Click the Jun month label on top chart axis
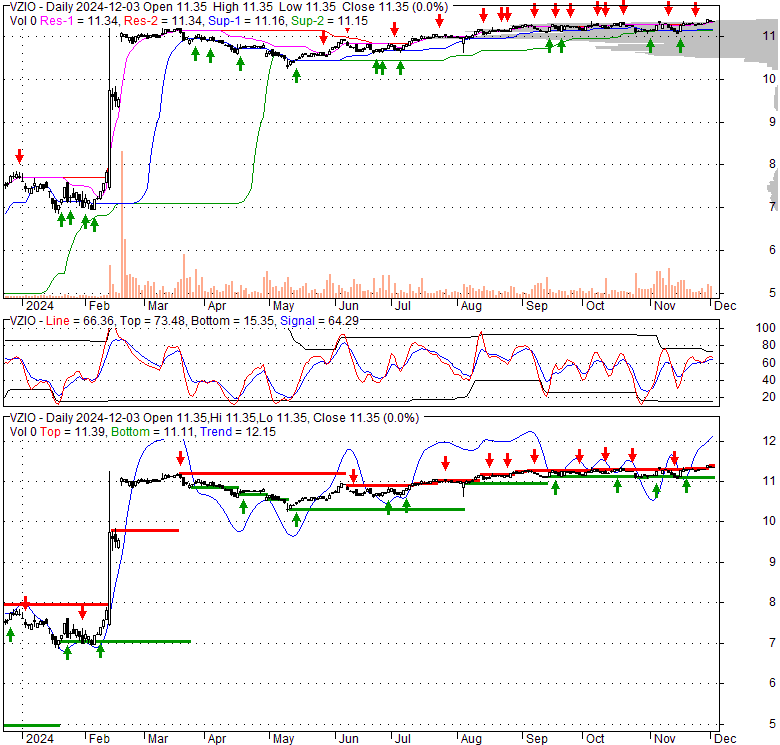This screenshot has width=780, height=745. (x=348, y=305)
